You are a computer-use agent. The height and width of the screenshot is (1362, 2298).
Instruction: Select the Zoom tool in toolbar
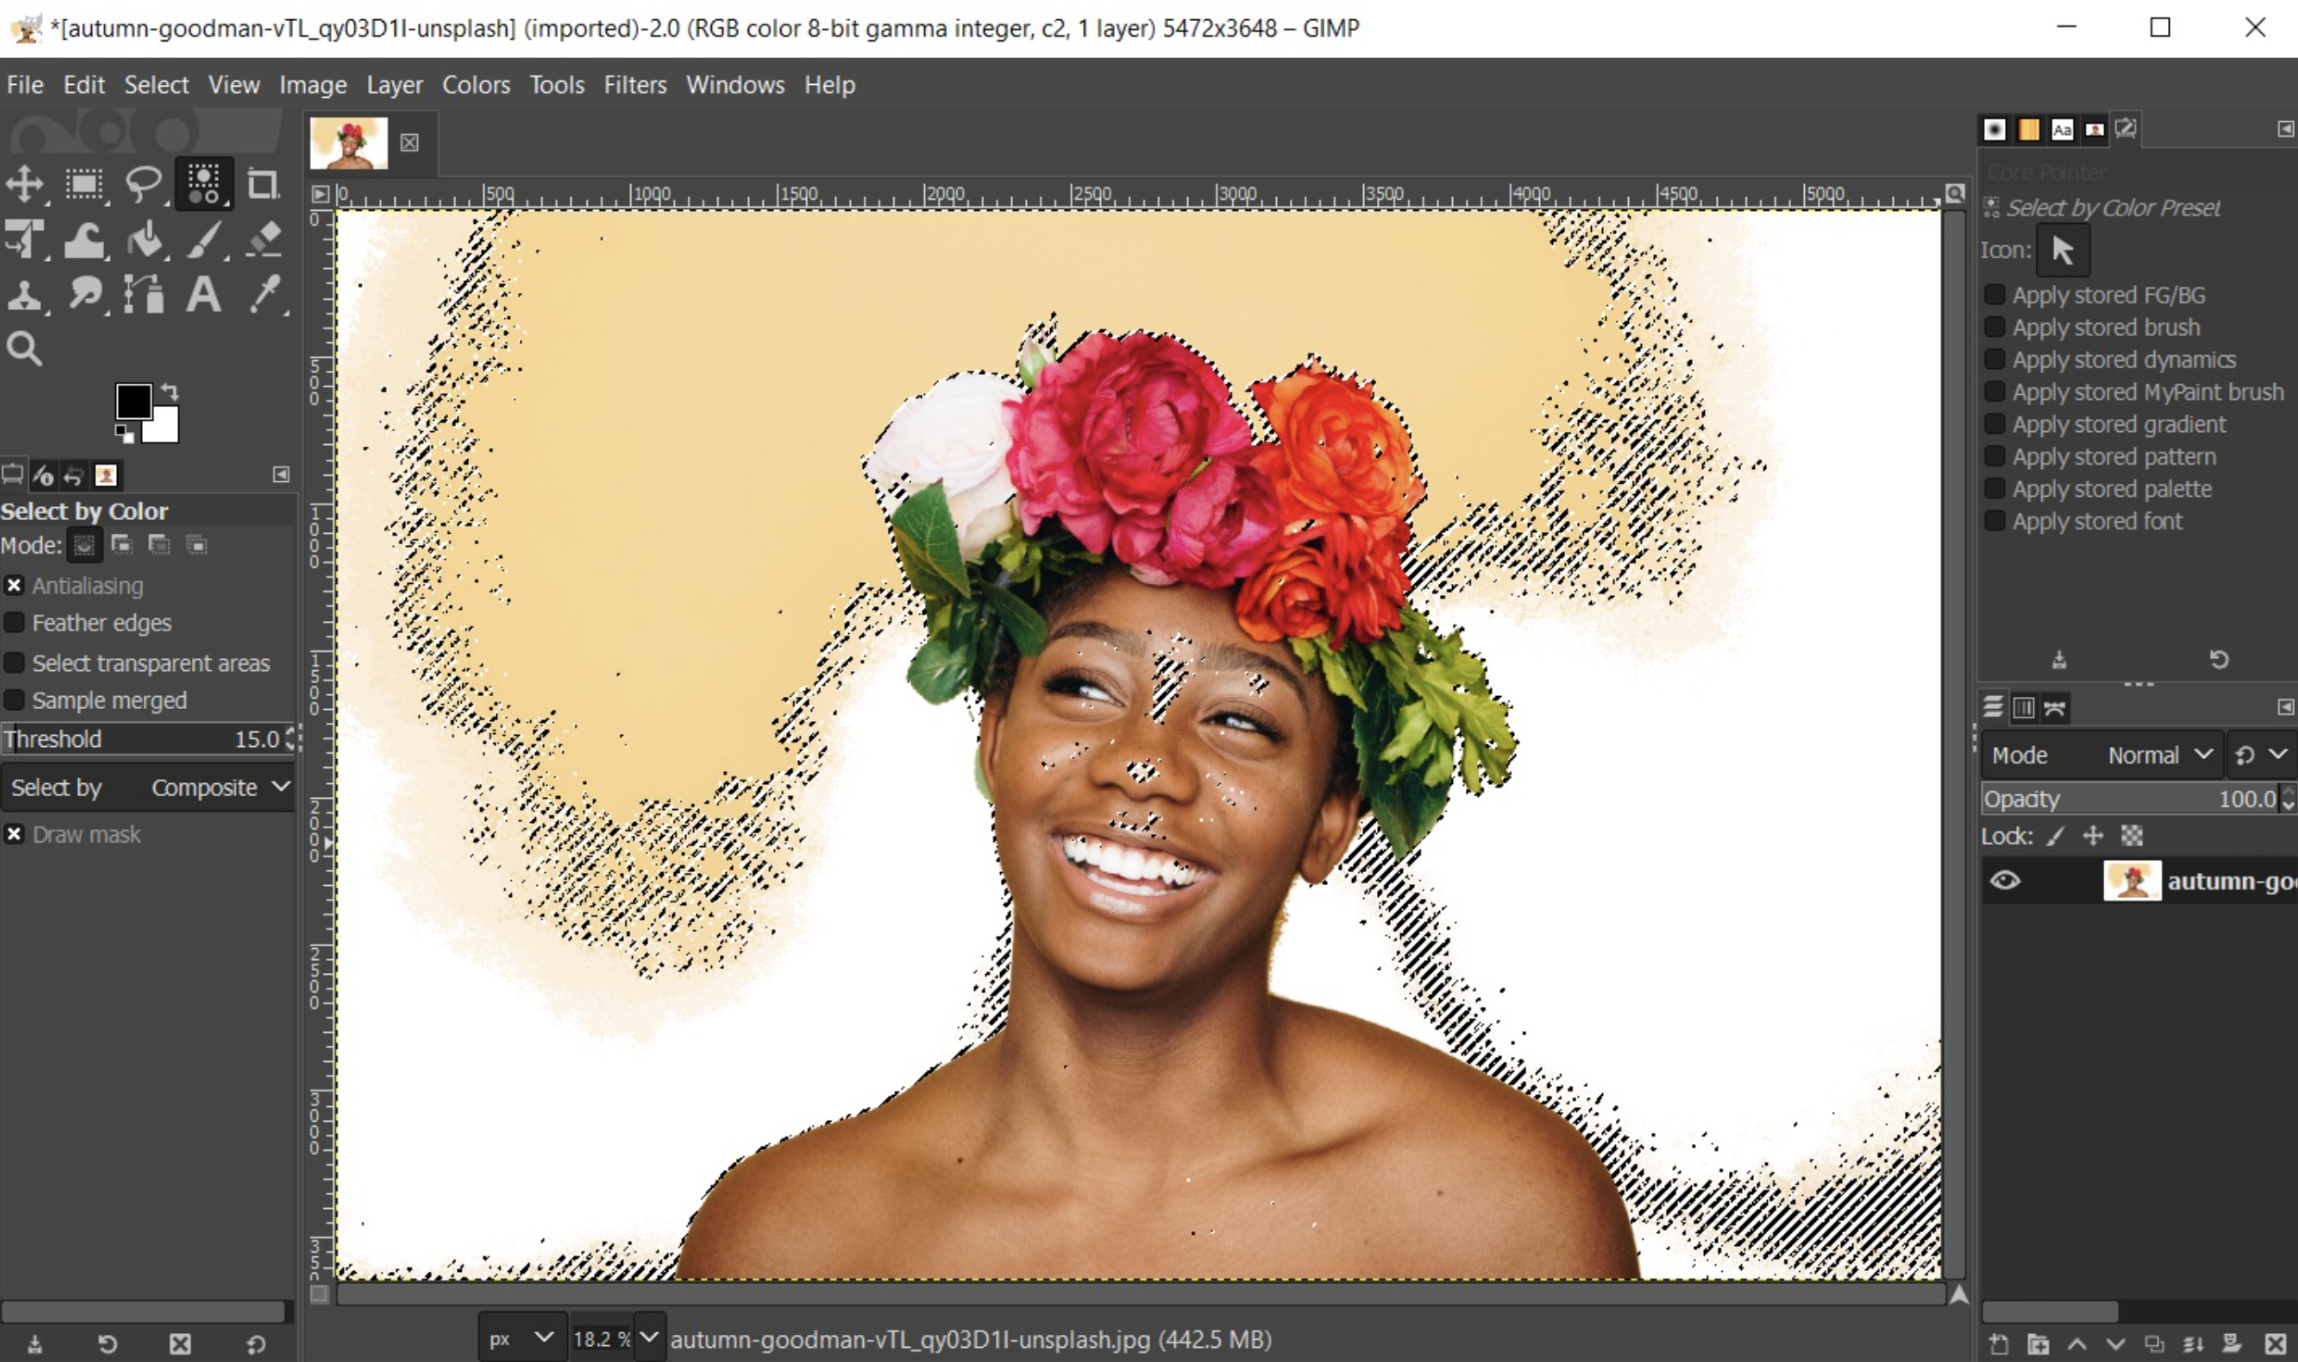point(24,350)
